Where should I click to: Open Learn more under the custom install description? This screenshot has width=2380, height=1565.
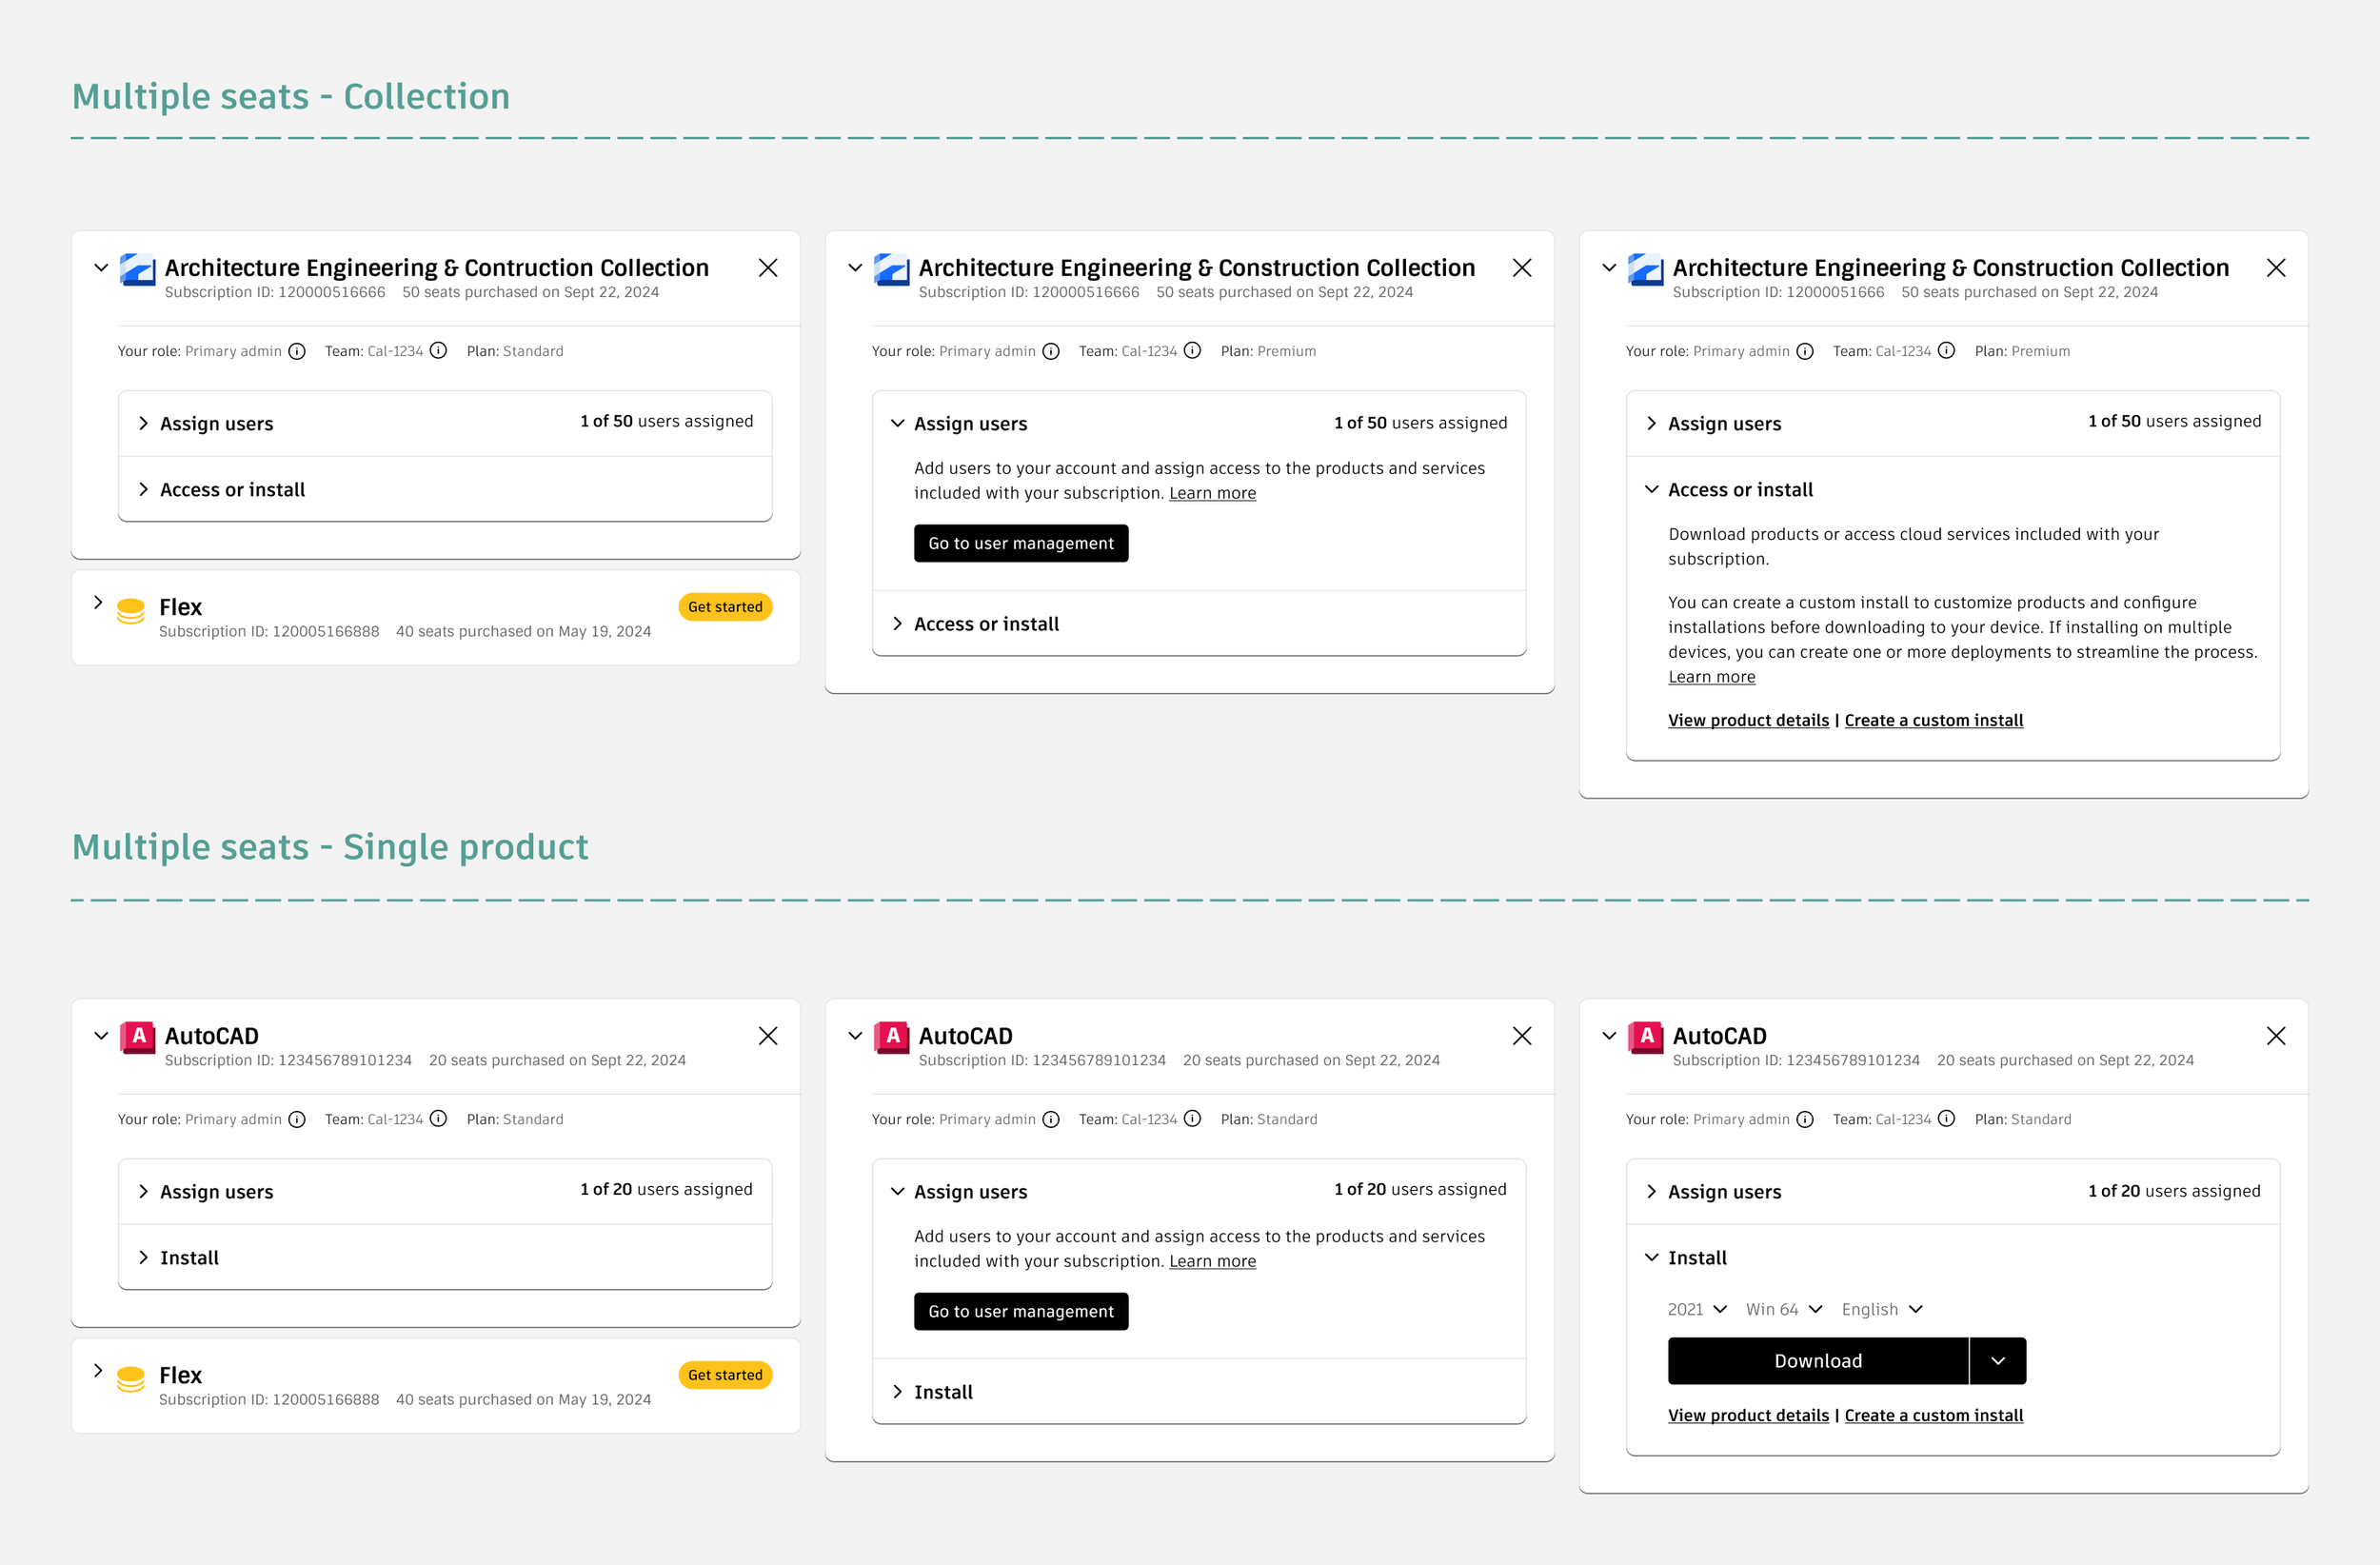coord(1711,677)
